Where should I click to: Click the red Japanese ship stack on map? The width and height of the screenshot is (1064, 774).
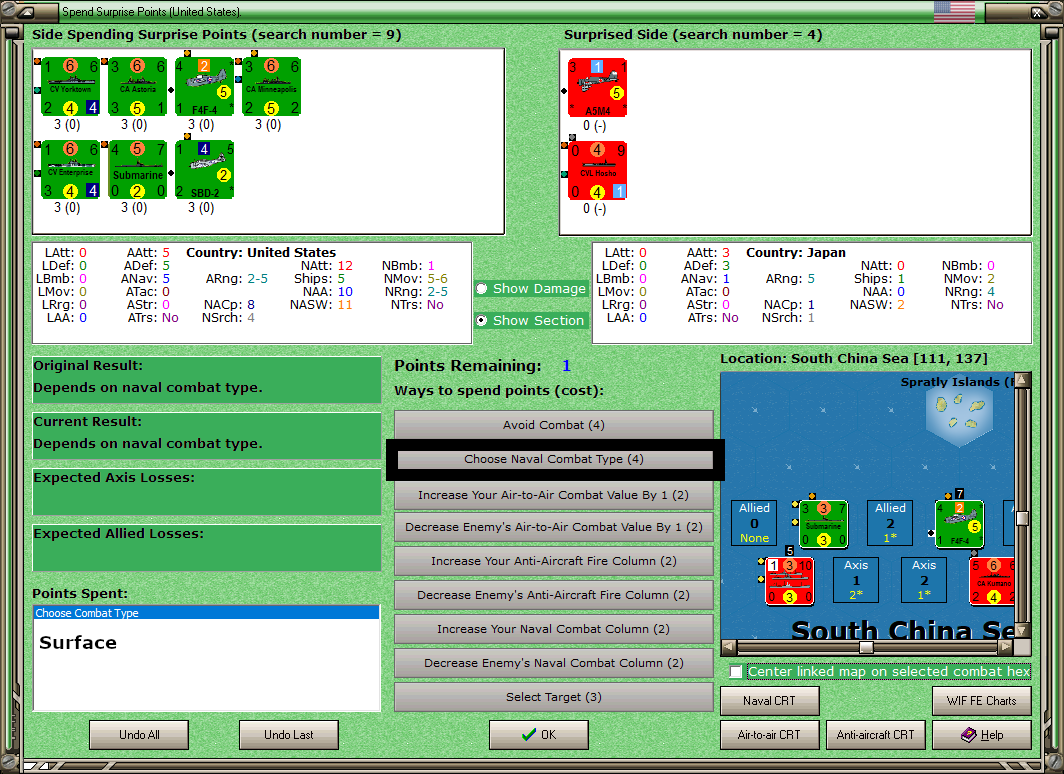click(x=789, y=581)
